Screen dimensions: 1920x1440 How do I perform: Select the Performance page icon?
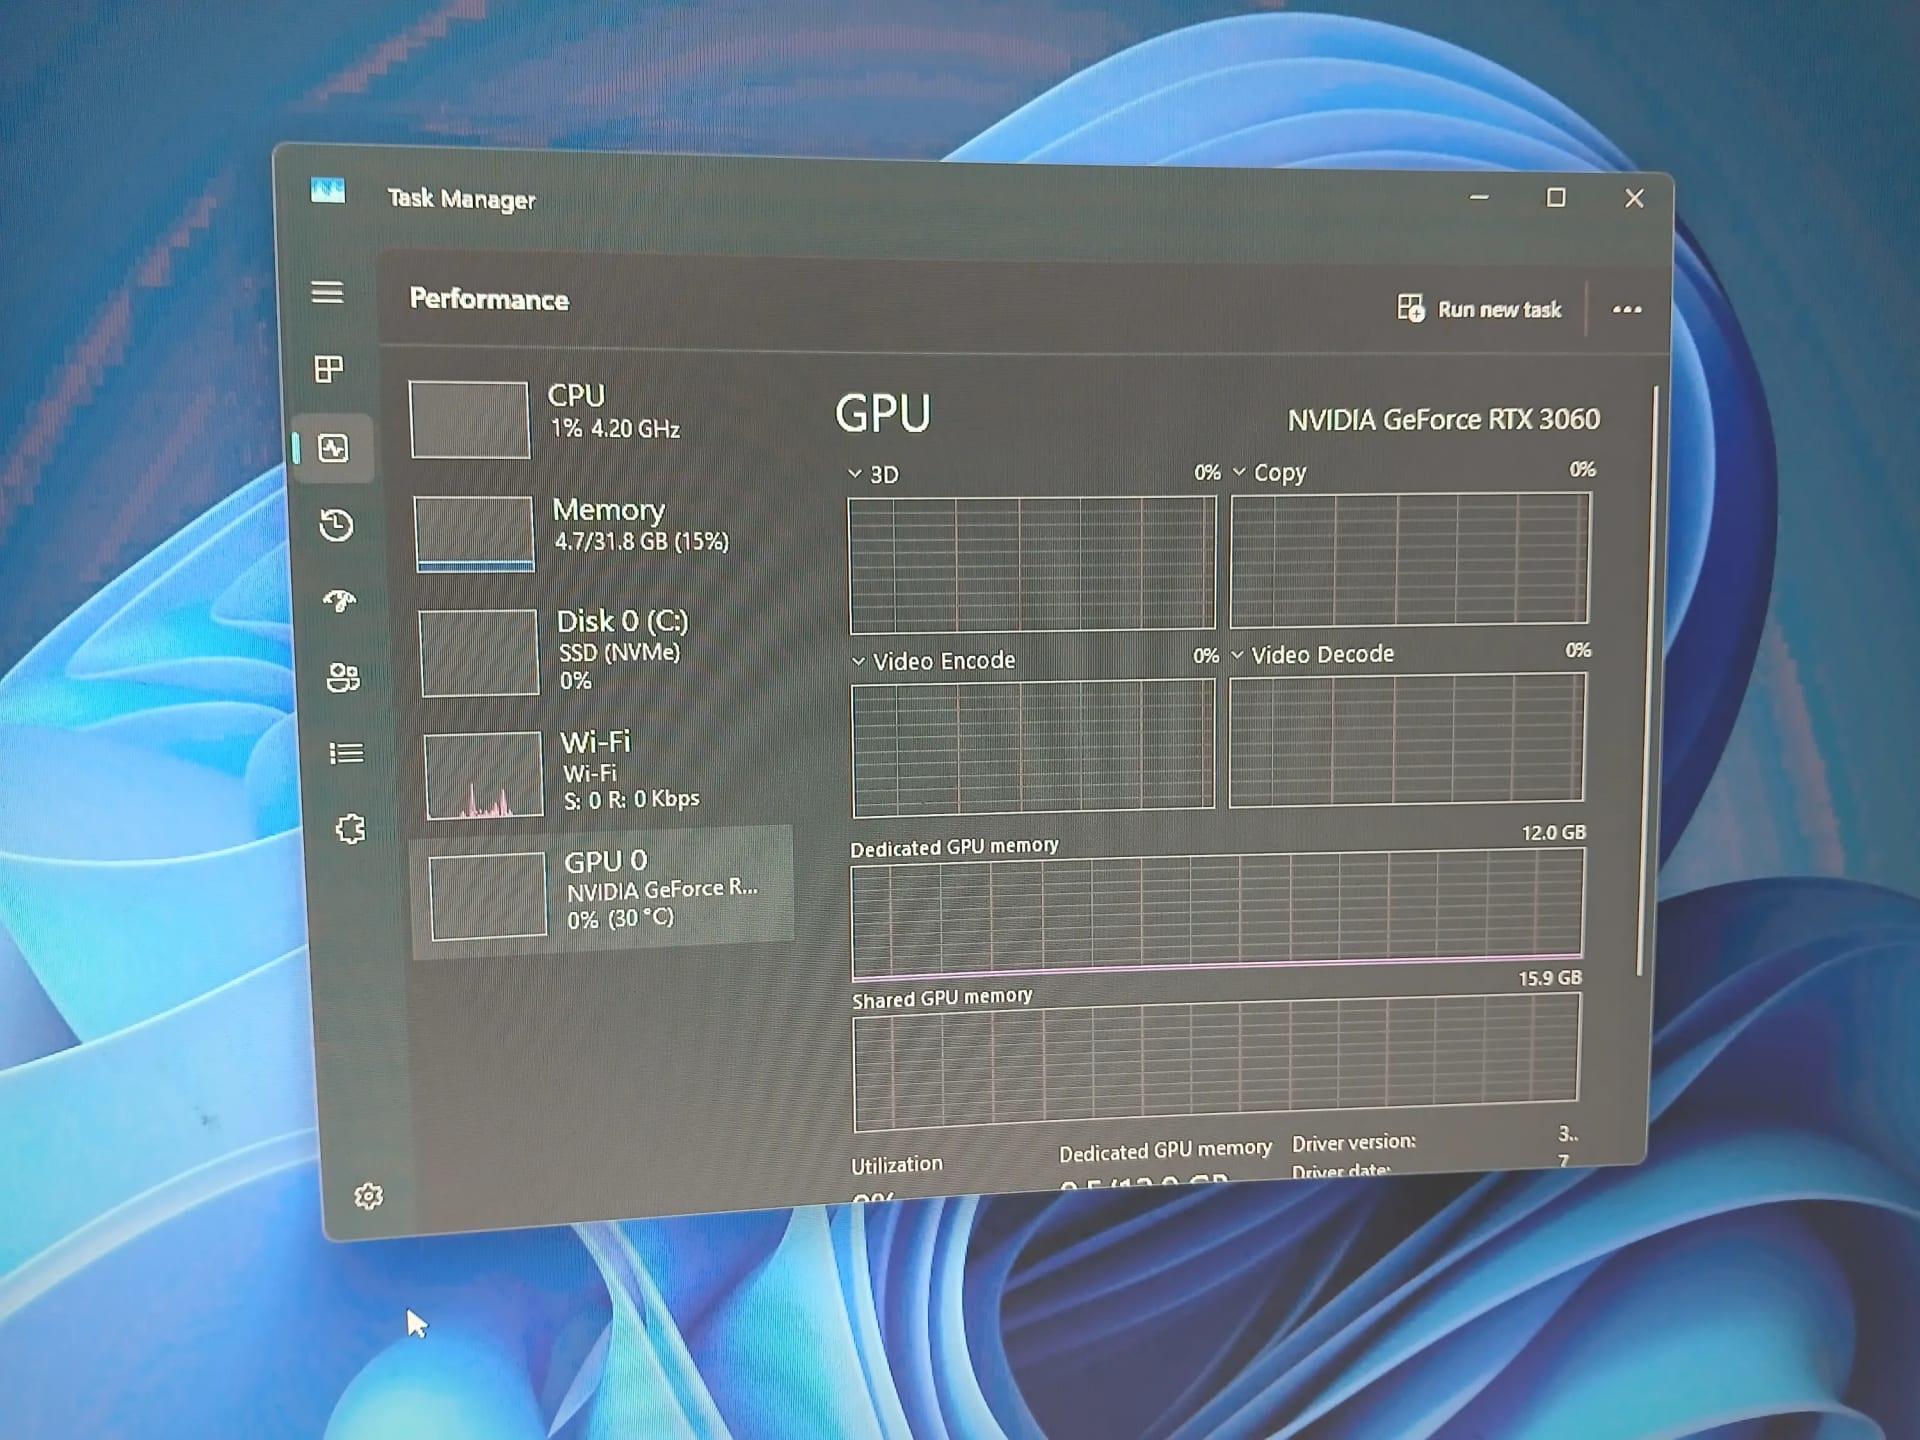333,447
